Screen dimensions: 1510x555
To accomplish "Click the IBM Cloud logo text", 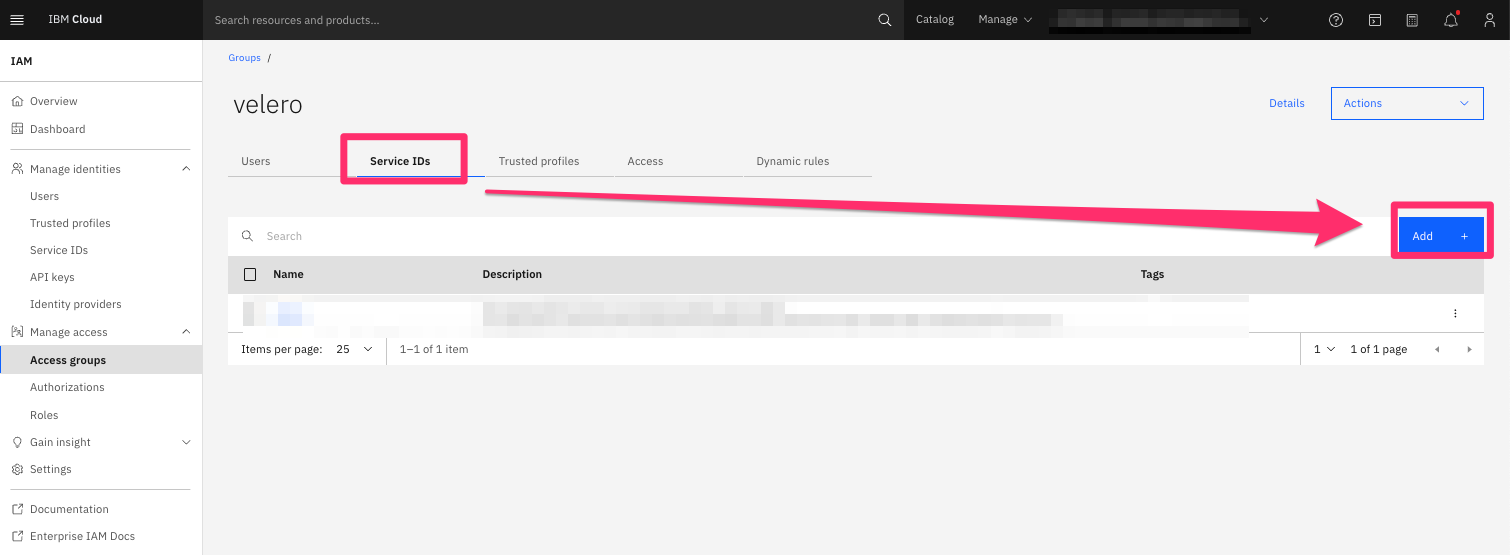I will (x=75, y=20).
